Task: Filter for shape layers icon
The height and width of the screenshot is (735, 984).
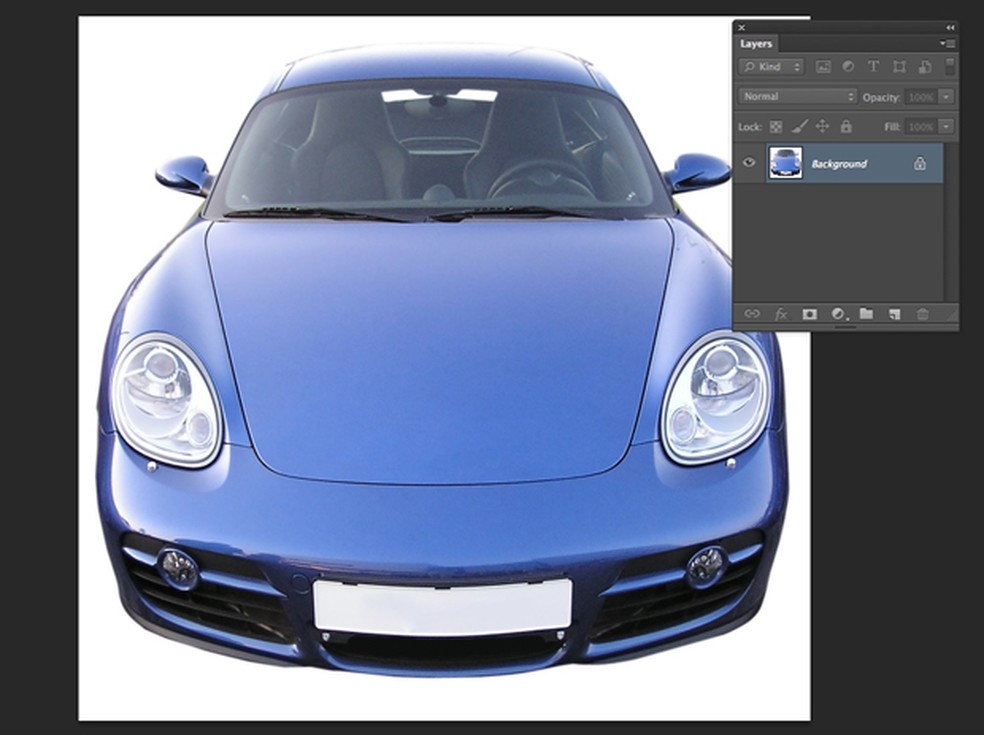Action: [x=898, y=67]
